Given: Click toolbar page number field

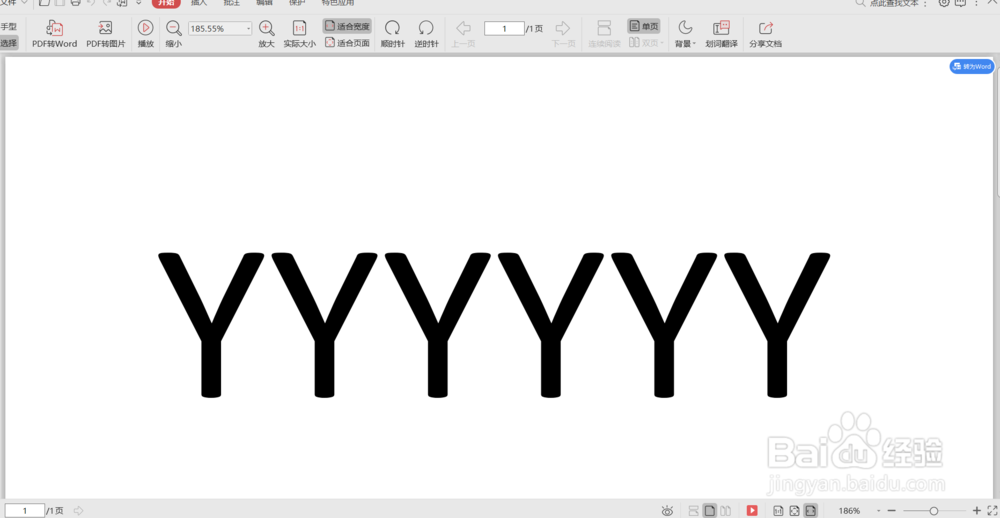Looking at the screenshot, I should (504, 29).
